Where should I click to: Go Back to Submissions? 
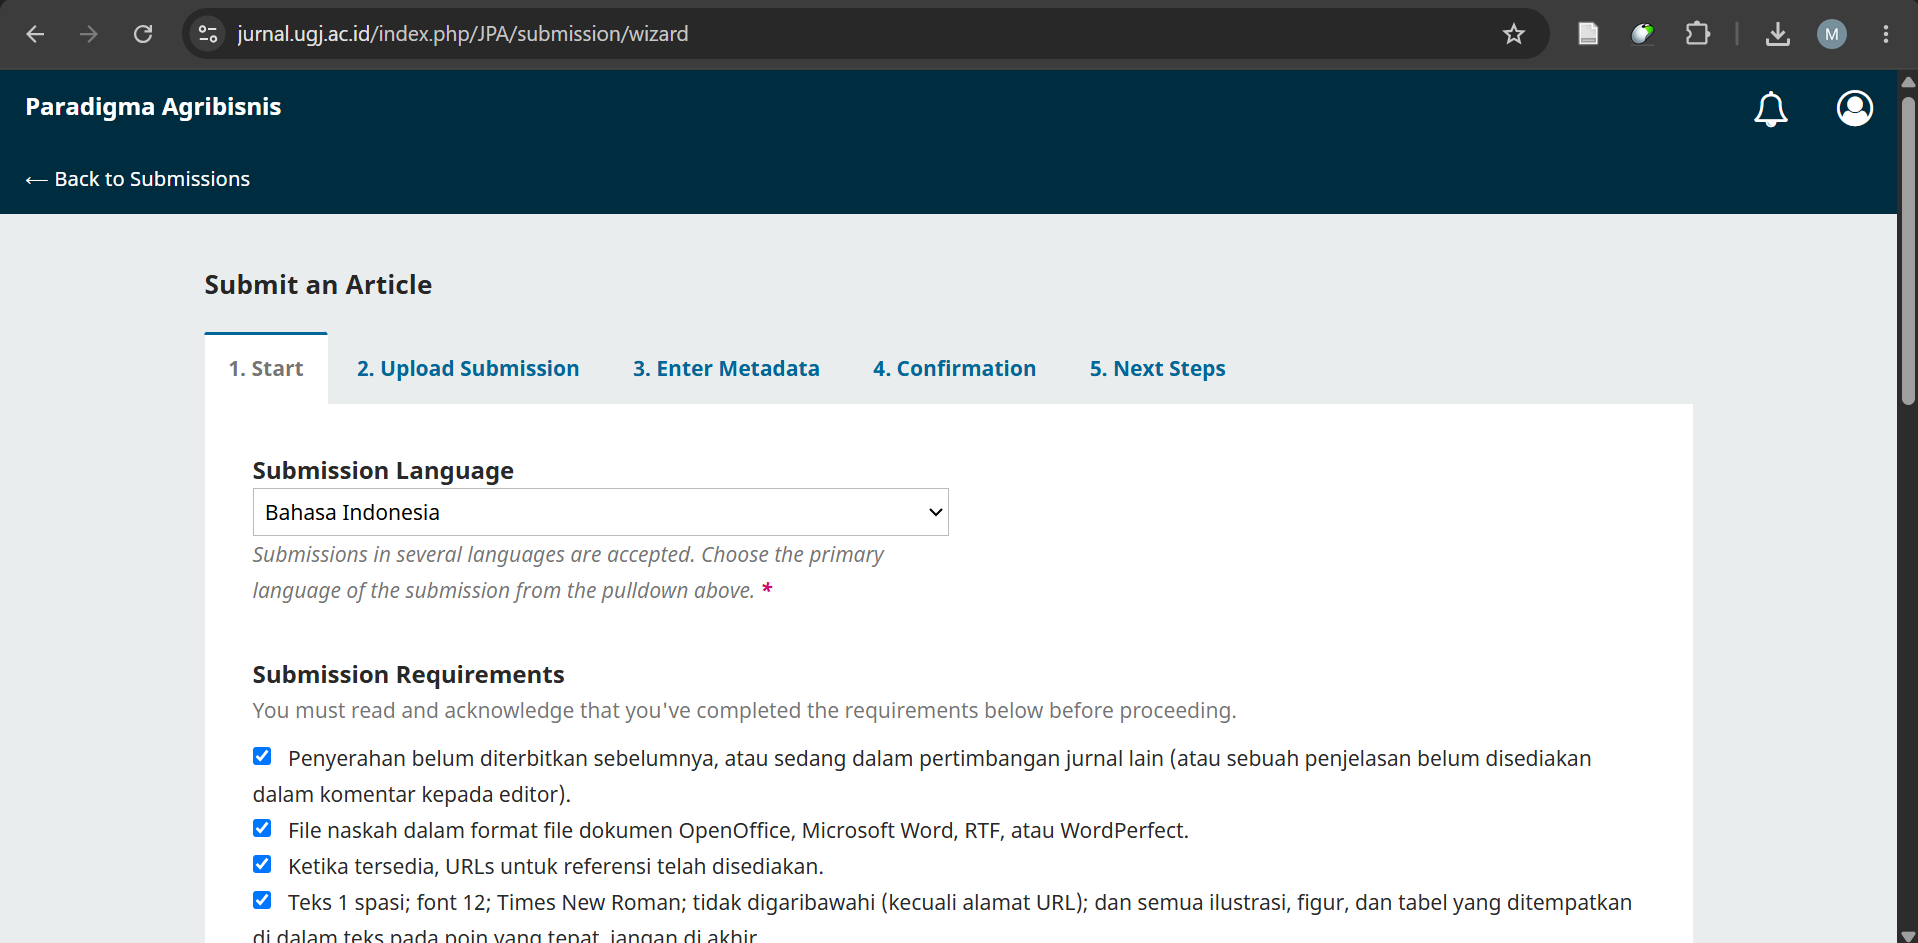pos(138,179)
